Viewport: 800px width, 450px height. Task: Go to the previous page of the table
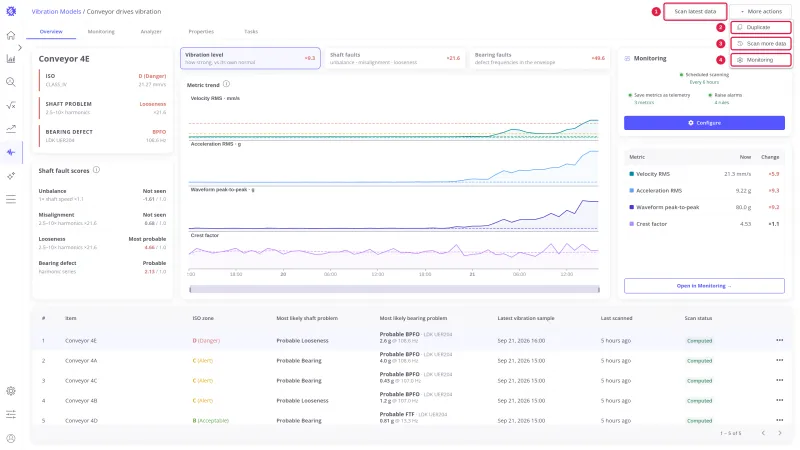[x=763, y=433]
